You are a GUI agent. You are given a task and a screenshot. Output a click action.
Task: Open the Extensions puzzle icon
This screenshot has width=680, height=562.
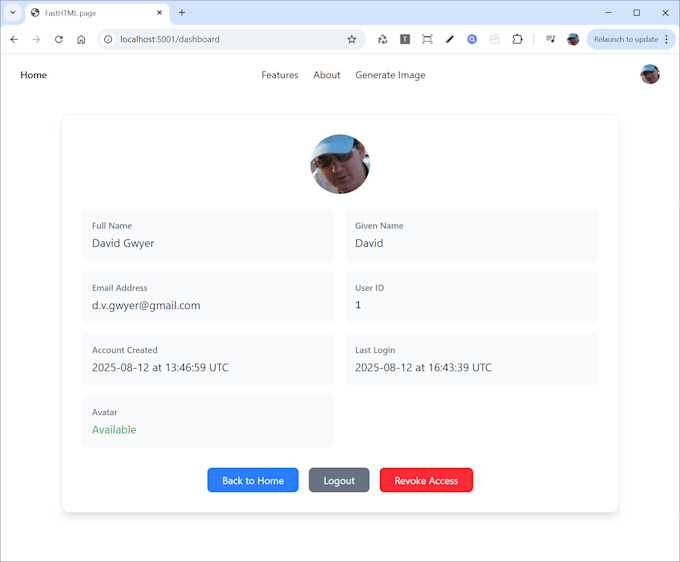point(517,39)
